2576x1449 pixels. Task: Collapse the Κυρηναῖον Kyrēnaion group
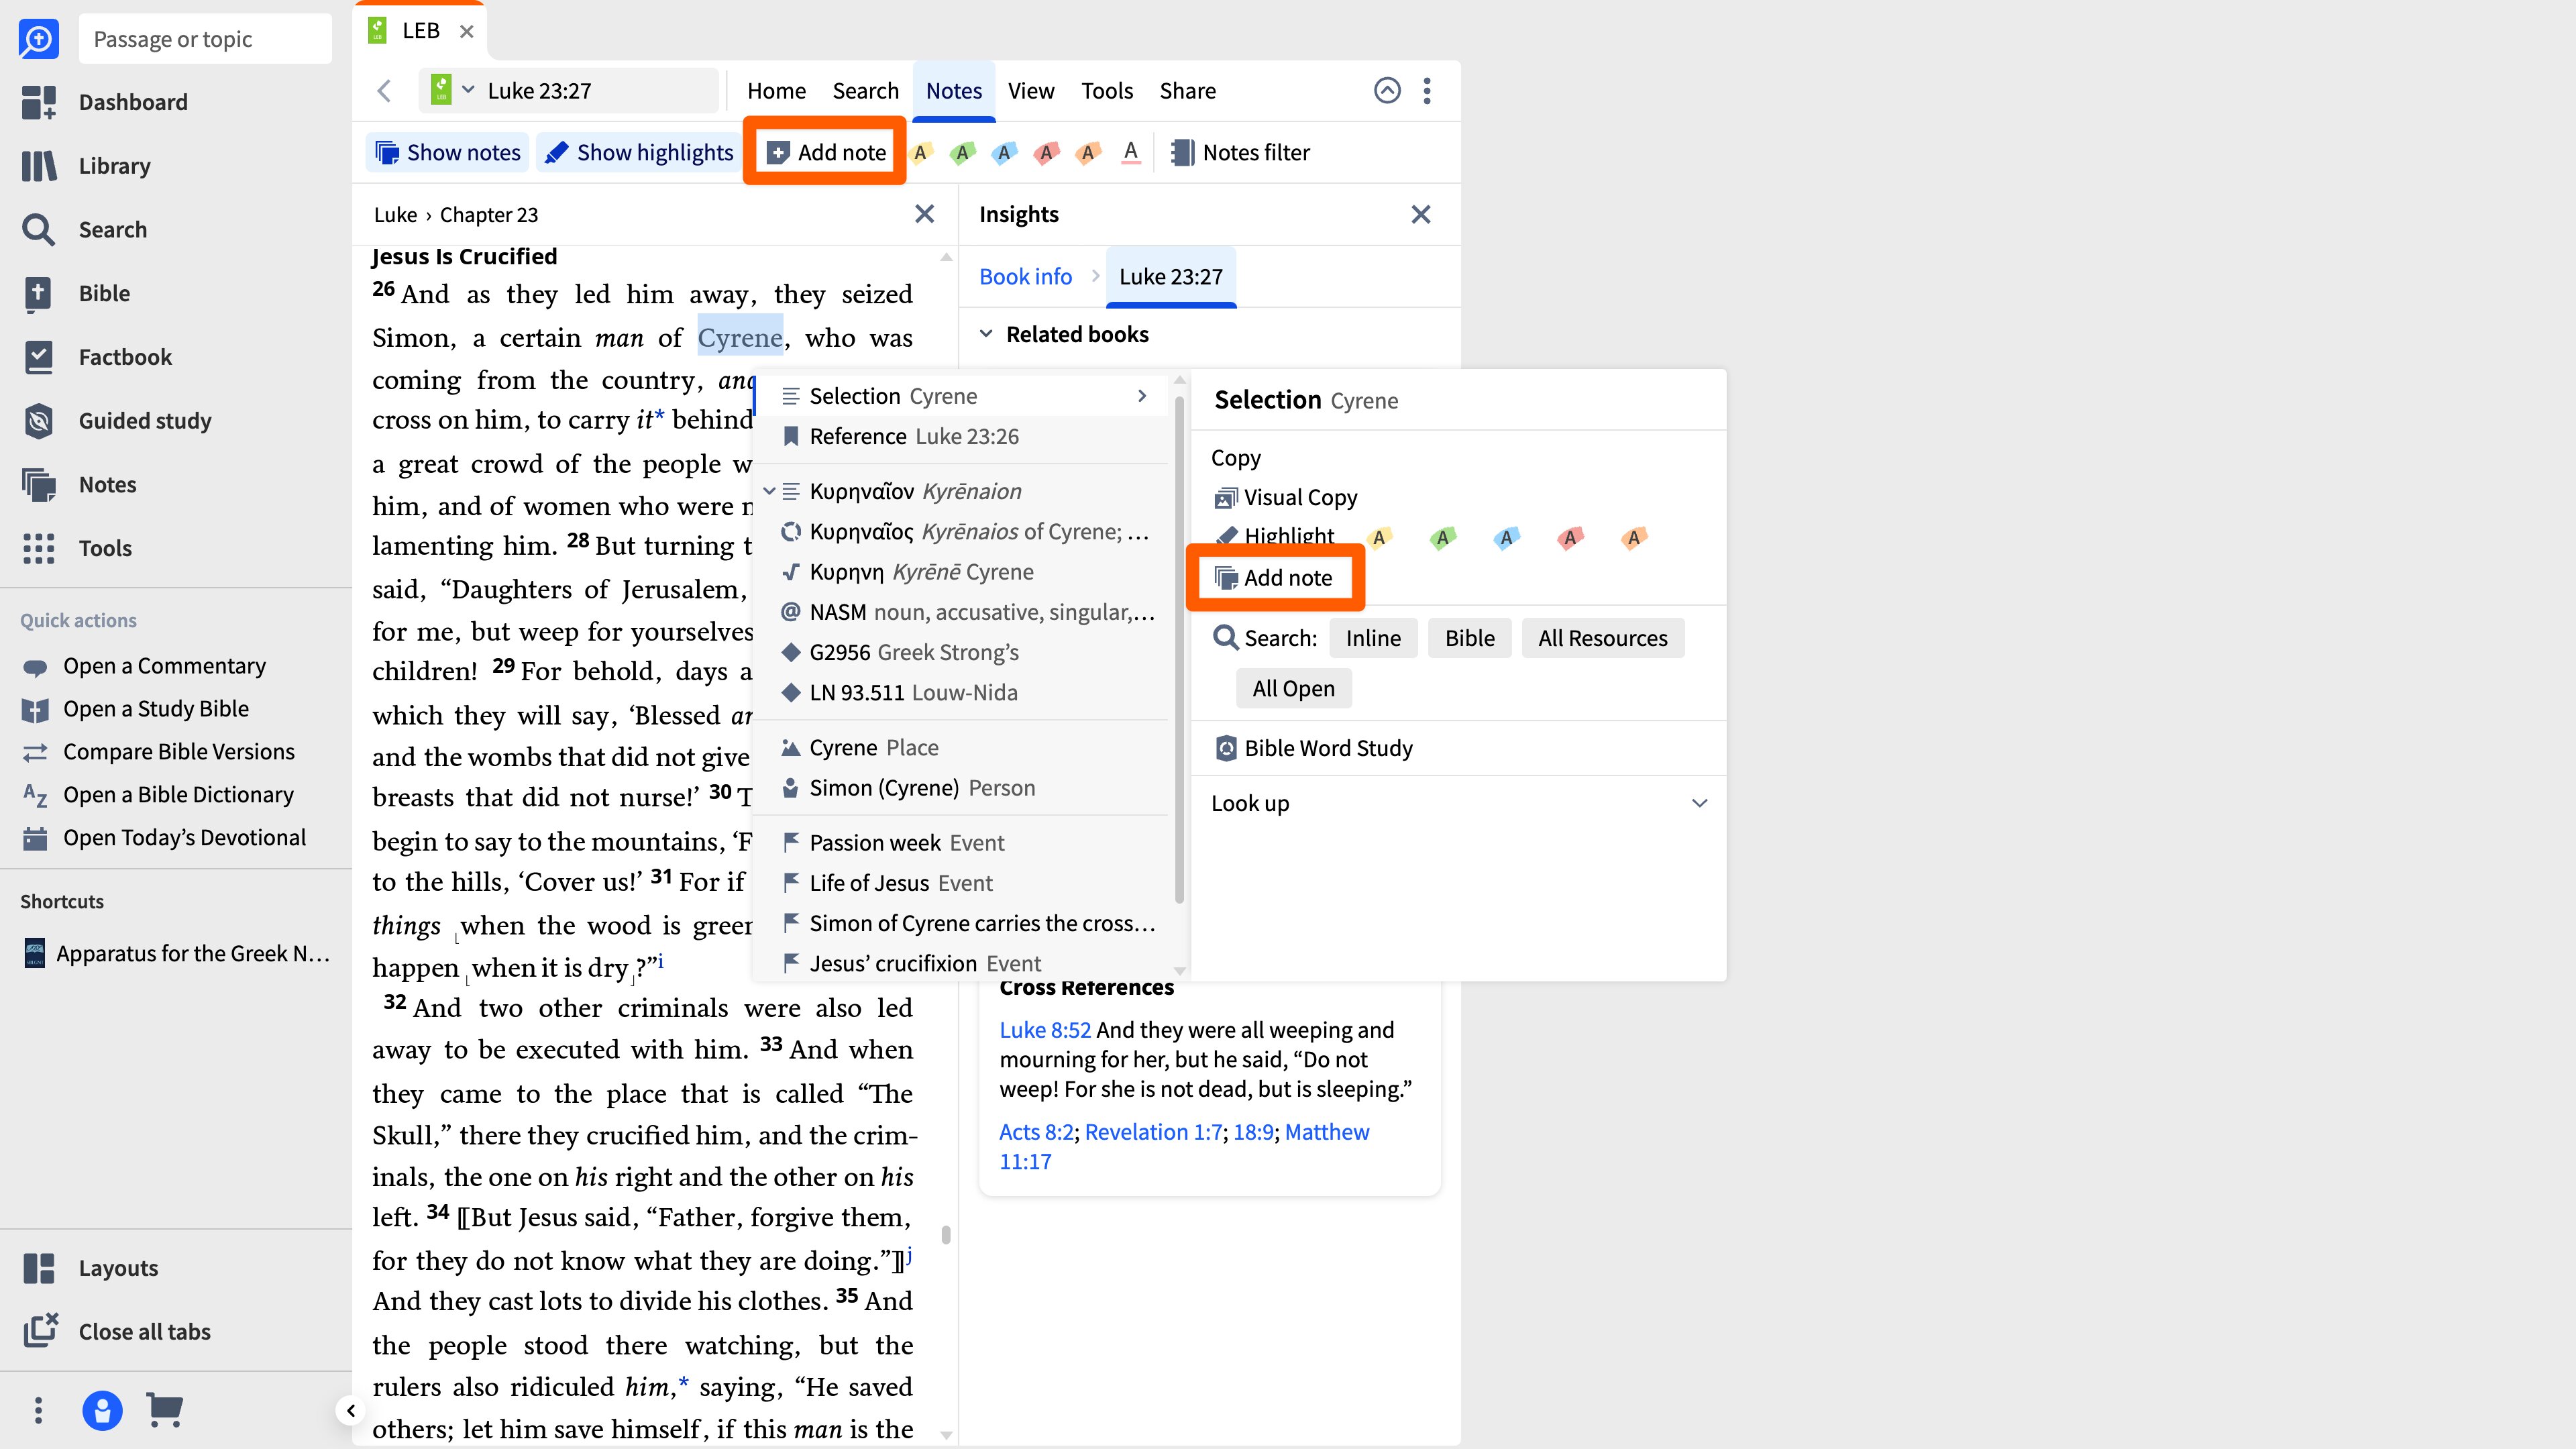(769, 491)
